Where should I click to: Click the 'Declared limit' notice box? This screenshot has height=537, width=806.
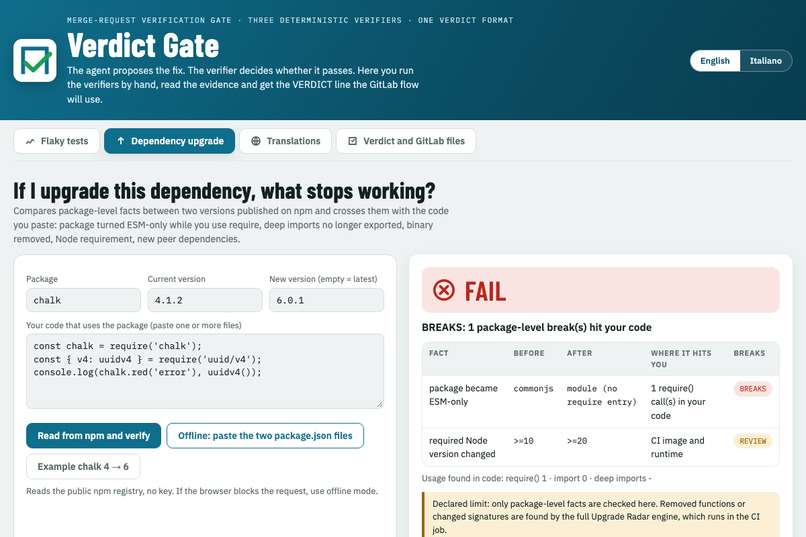coord(600,515)
